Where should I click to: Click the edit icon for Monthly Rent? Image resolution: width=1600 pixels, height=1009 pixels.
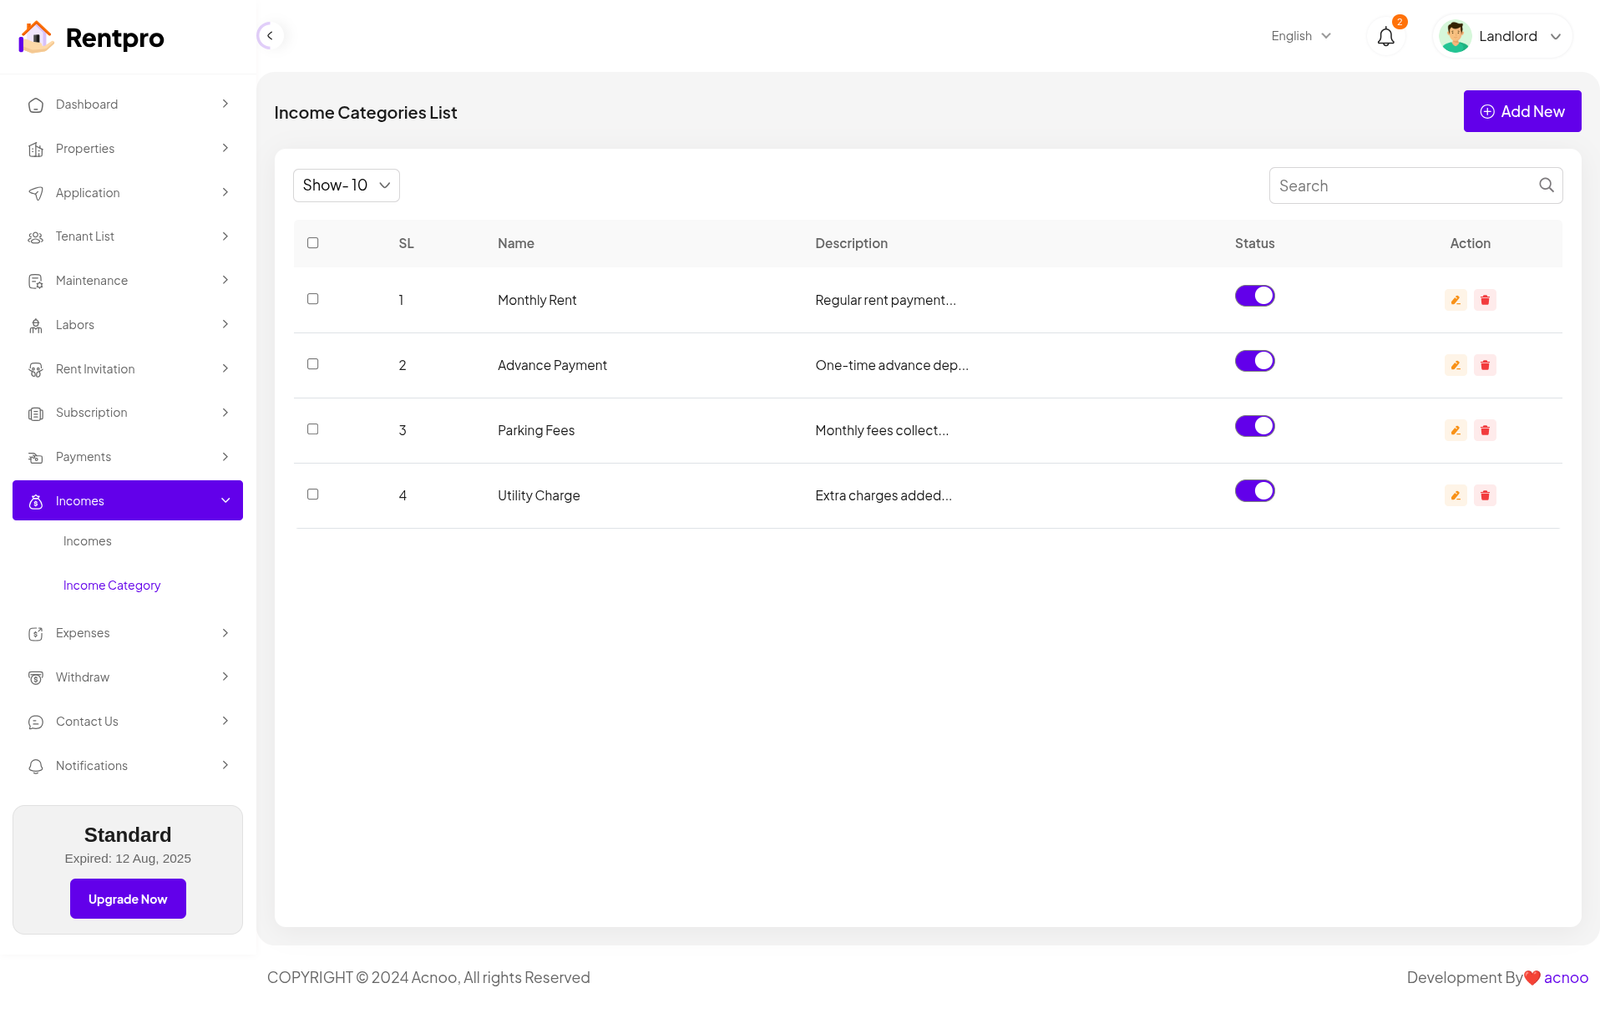coord(1455,300)
